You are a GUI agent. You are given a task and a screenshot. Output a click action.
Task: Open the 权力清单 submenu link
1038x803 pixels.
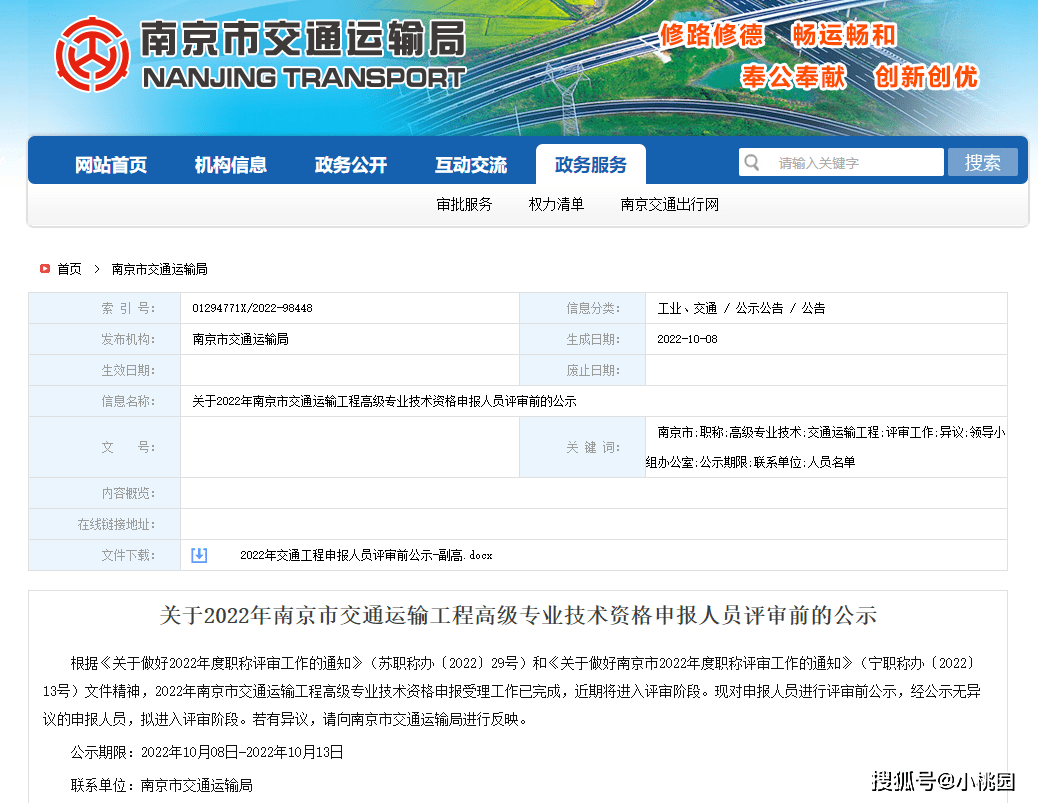point(556,205)
